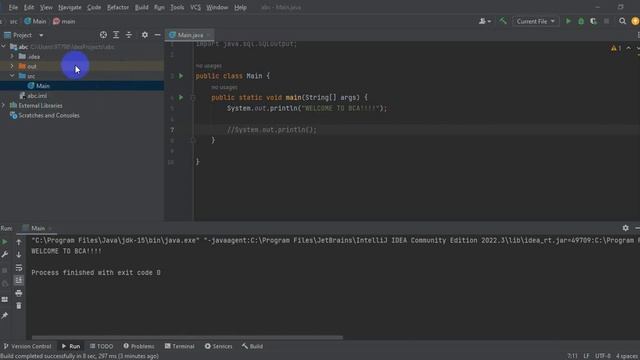Click Select Opened File target icon
The image size is (640, 360).
[x=103, y=35]
